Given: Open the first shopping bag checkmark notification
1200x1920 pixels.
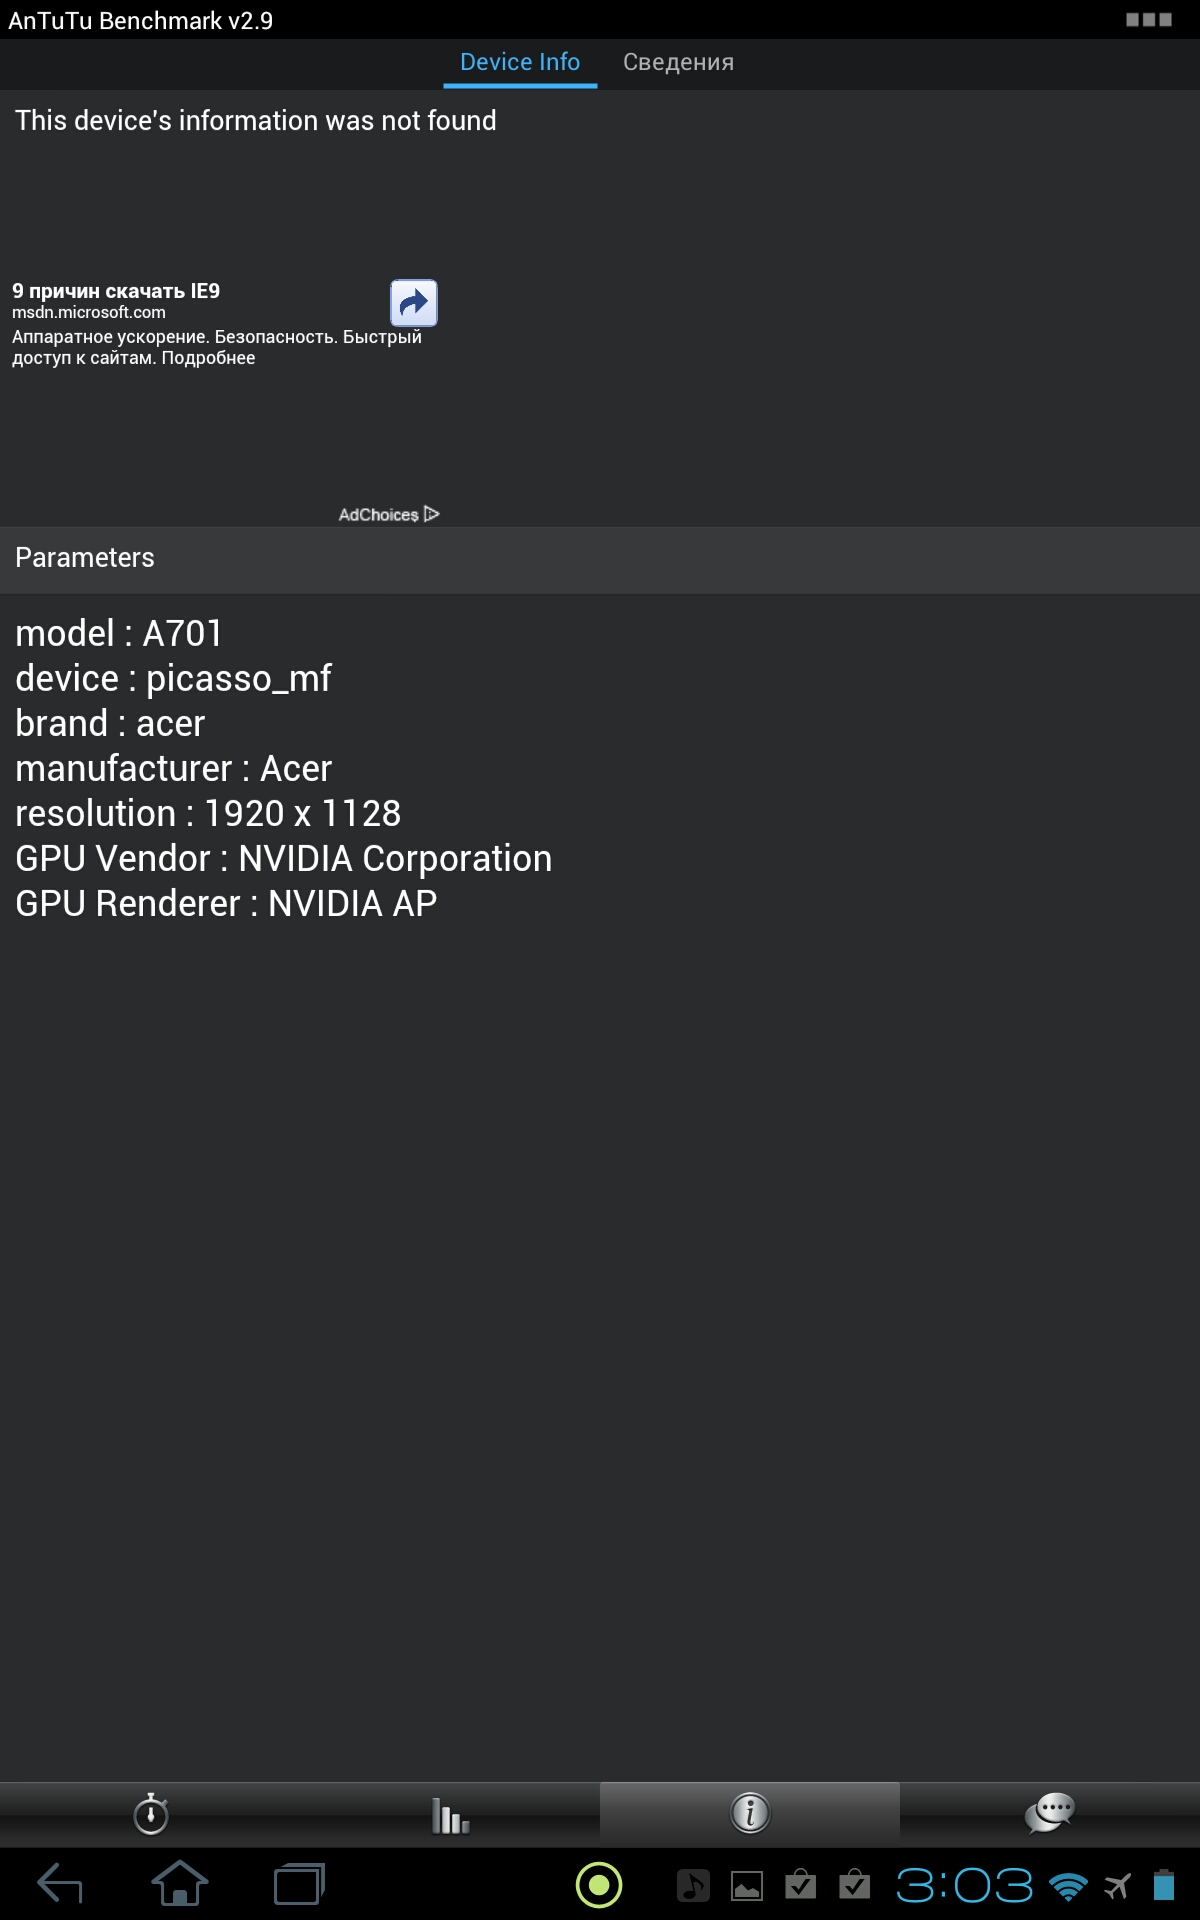Looking at the screenshot, I should coord(801,1884).
